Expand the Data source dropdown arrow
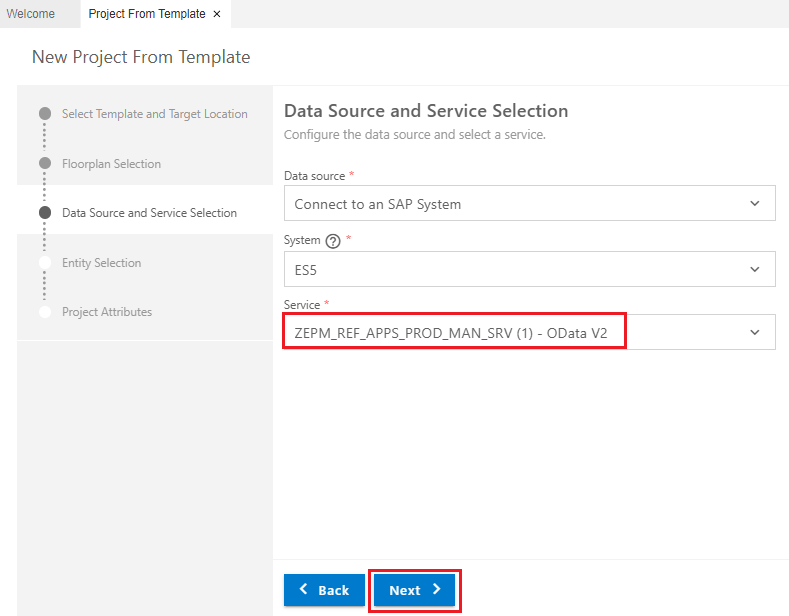This screenshot has height=616, width=789. pyautogui.click(x=755, y=204)
